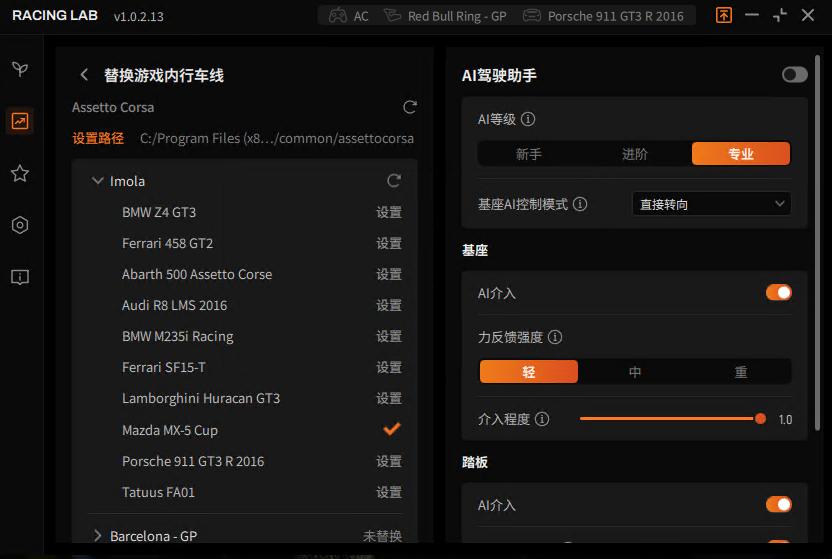The height and width of the screenshot is (559, 832).
Task: Collapse the Imola track group
Action: point(97,181)
